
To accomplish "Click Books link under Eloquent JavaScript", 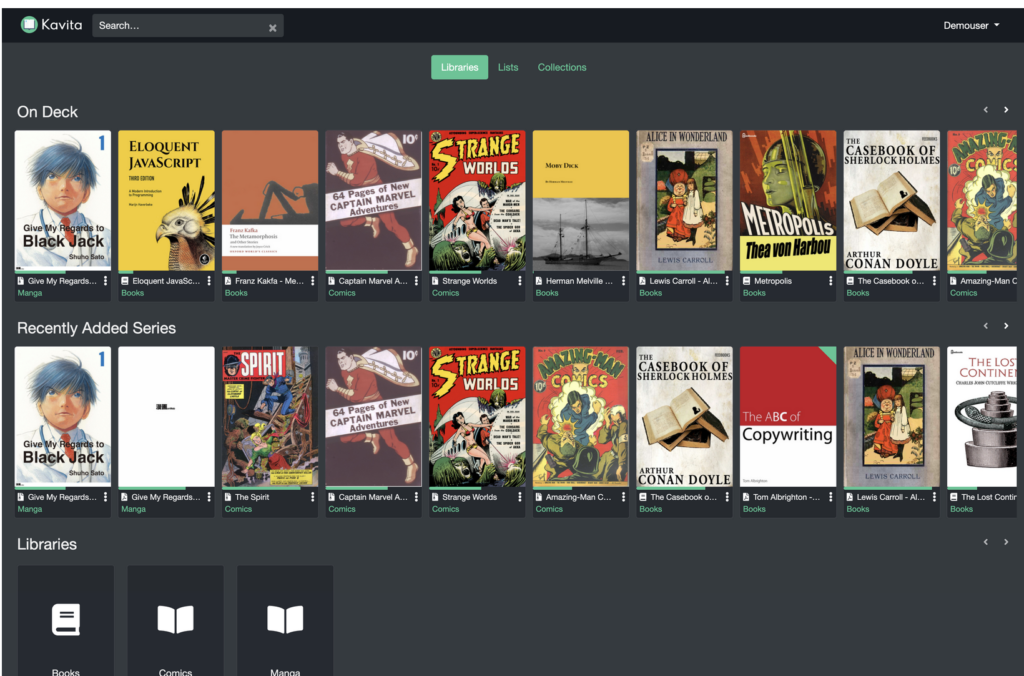I will (133, 293).
